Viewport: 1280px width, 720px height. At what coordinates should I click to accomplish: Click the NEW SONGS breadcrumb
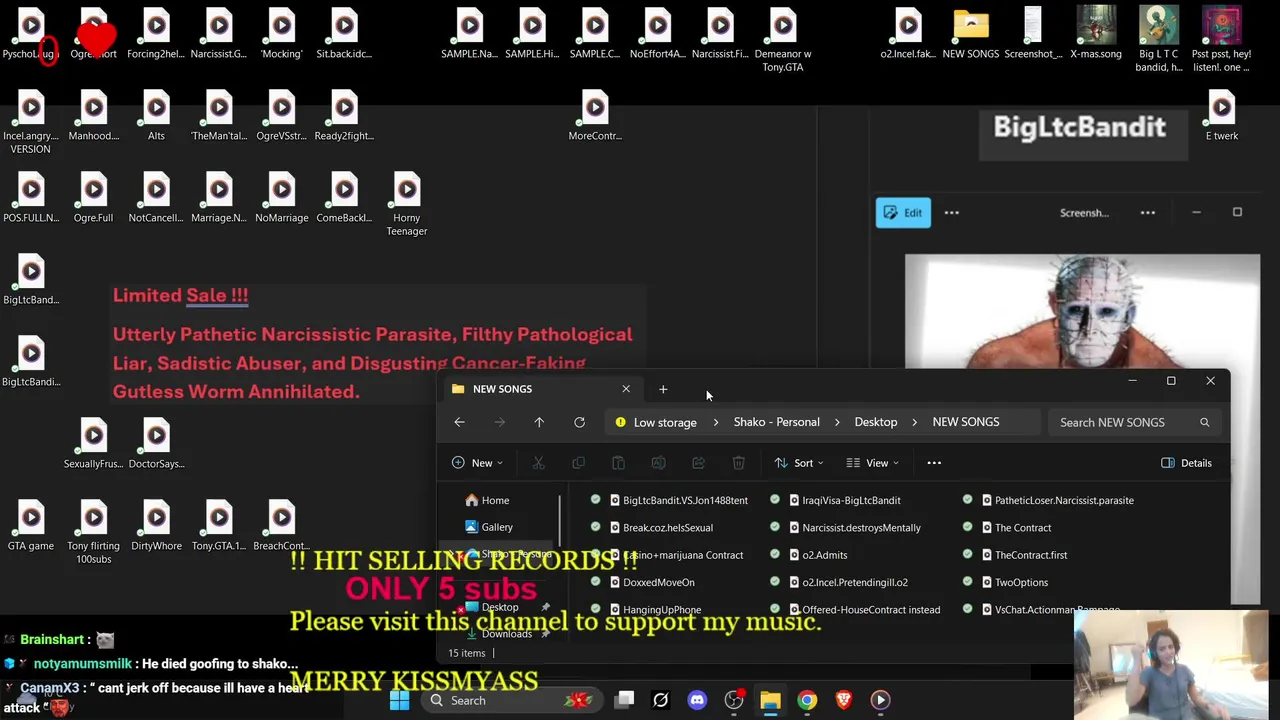click(966, 422)
